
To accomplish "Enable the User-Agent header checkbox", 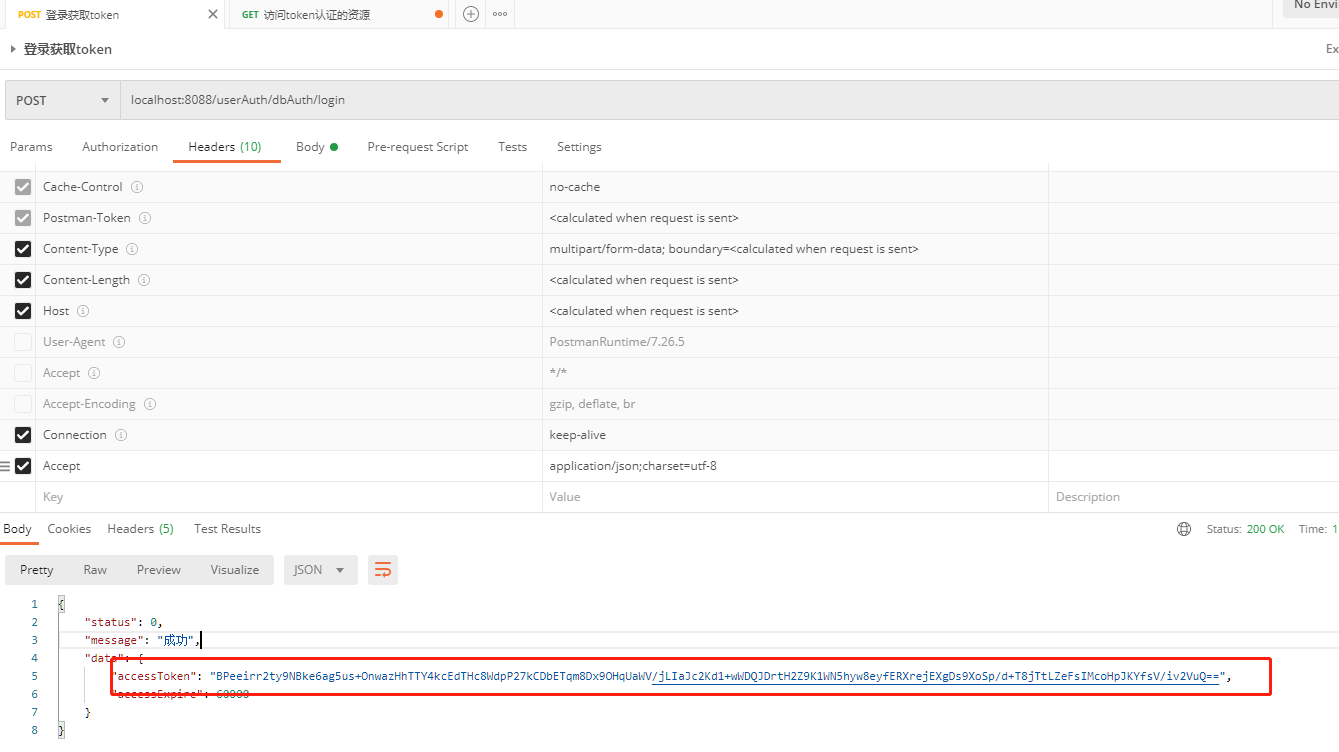I will pyautogui.click(x=23, y=342).
